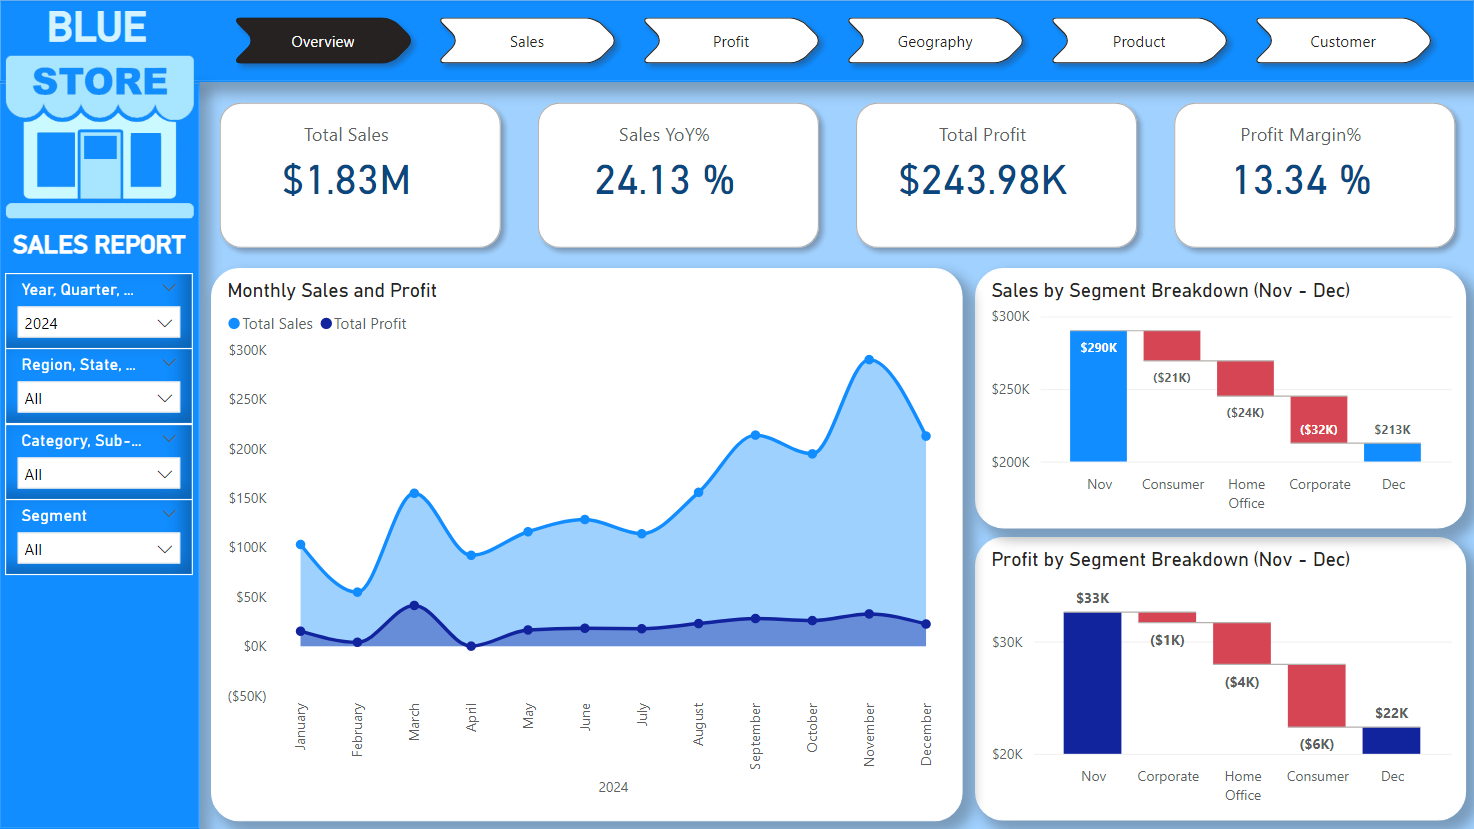This screenshot has width=1474, height=829.
Task: Select the Dec profit bar
Action: tap(1391, 740)
